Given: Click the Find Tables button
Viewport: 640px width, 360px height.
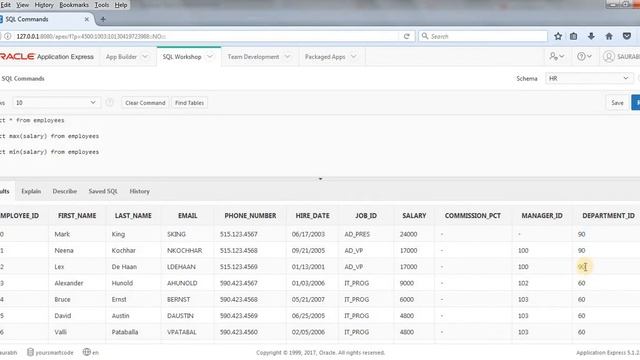Looking at the screenshot, I should (x=189, y=103).
